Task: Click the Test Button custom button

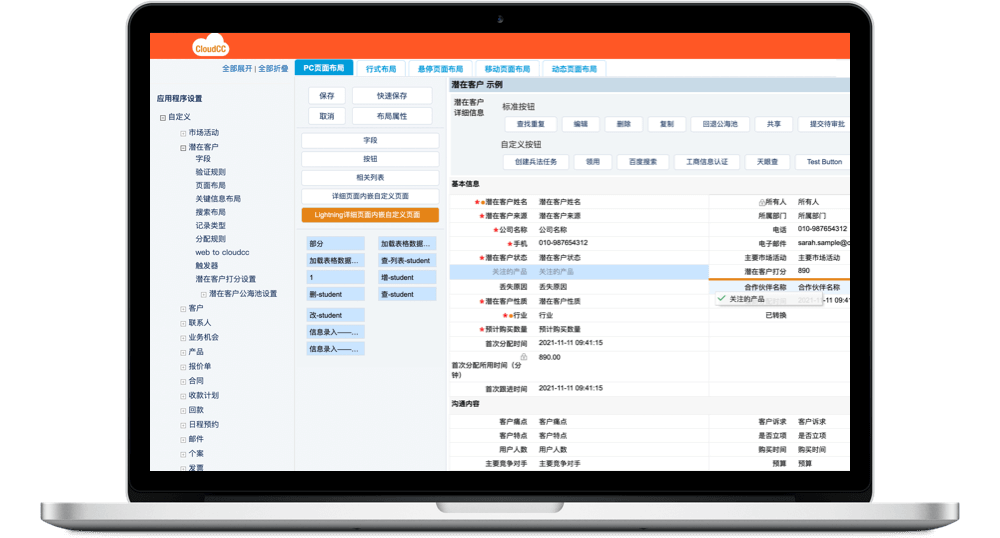Action: point(823,162)
